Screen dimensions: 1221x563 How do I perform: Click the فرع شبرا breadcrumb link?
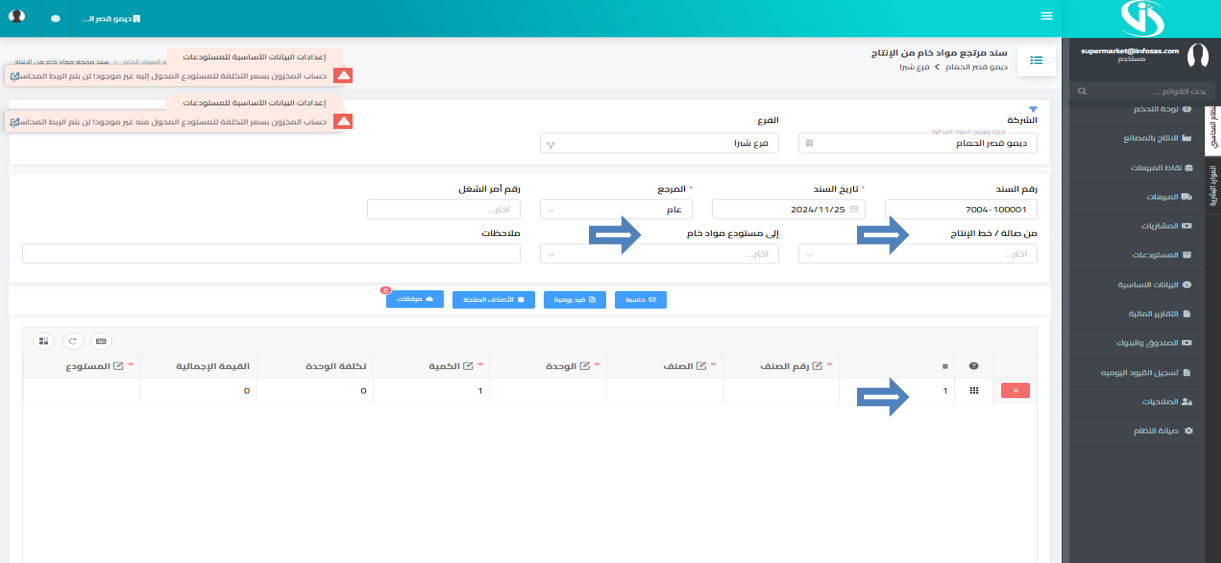click(915, 66)
